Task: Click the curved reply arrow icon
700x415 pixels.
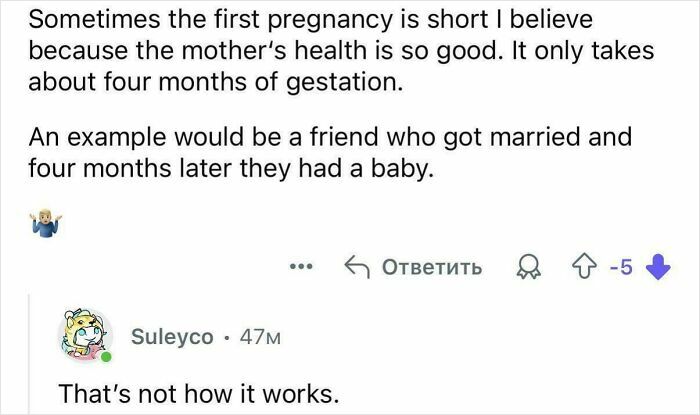Action: (x=355, y=268)
